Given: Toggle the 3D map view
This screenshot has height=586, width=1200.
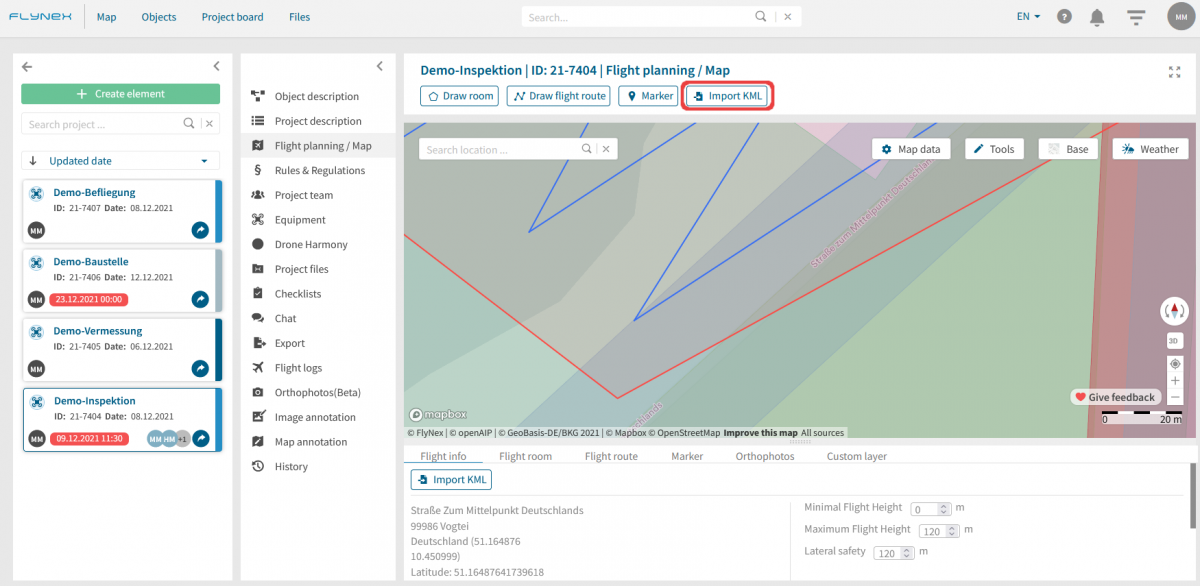Looking at the screenshot, I should [x=1174, y=341].
